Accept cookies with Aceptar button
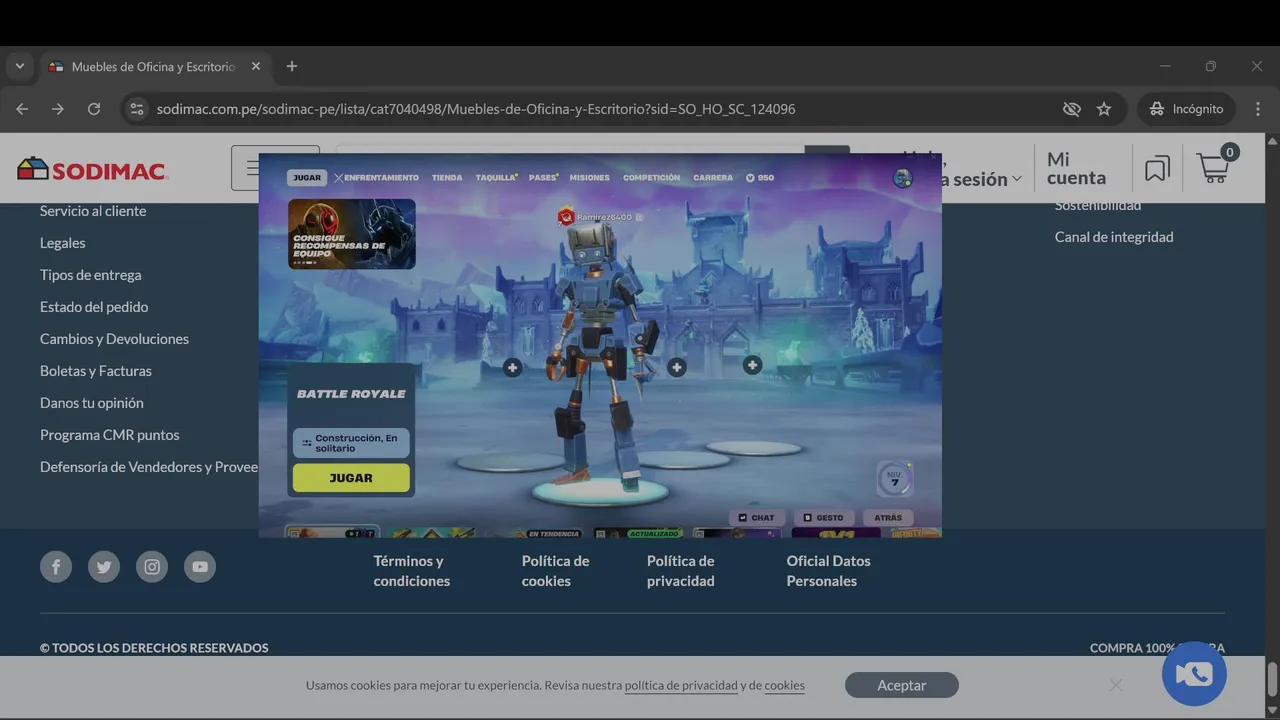Image resolution: width=1280 pixels, height=720 pixels. tap(902, 685)
